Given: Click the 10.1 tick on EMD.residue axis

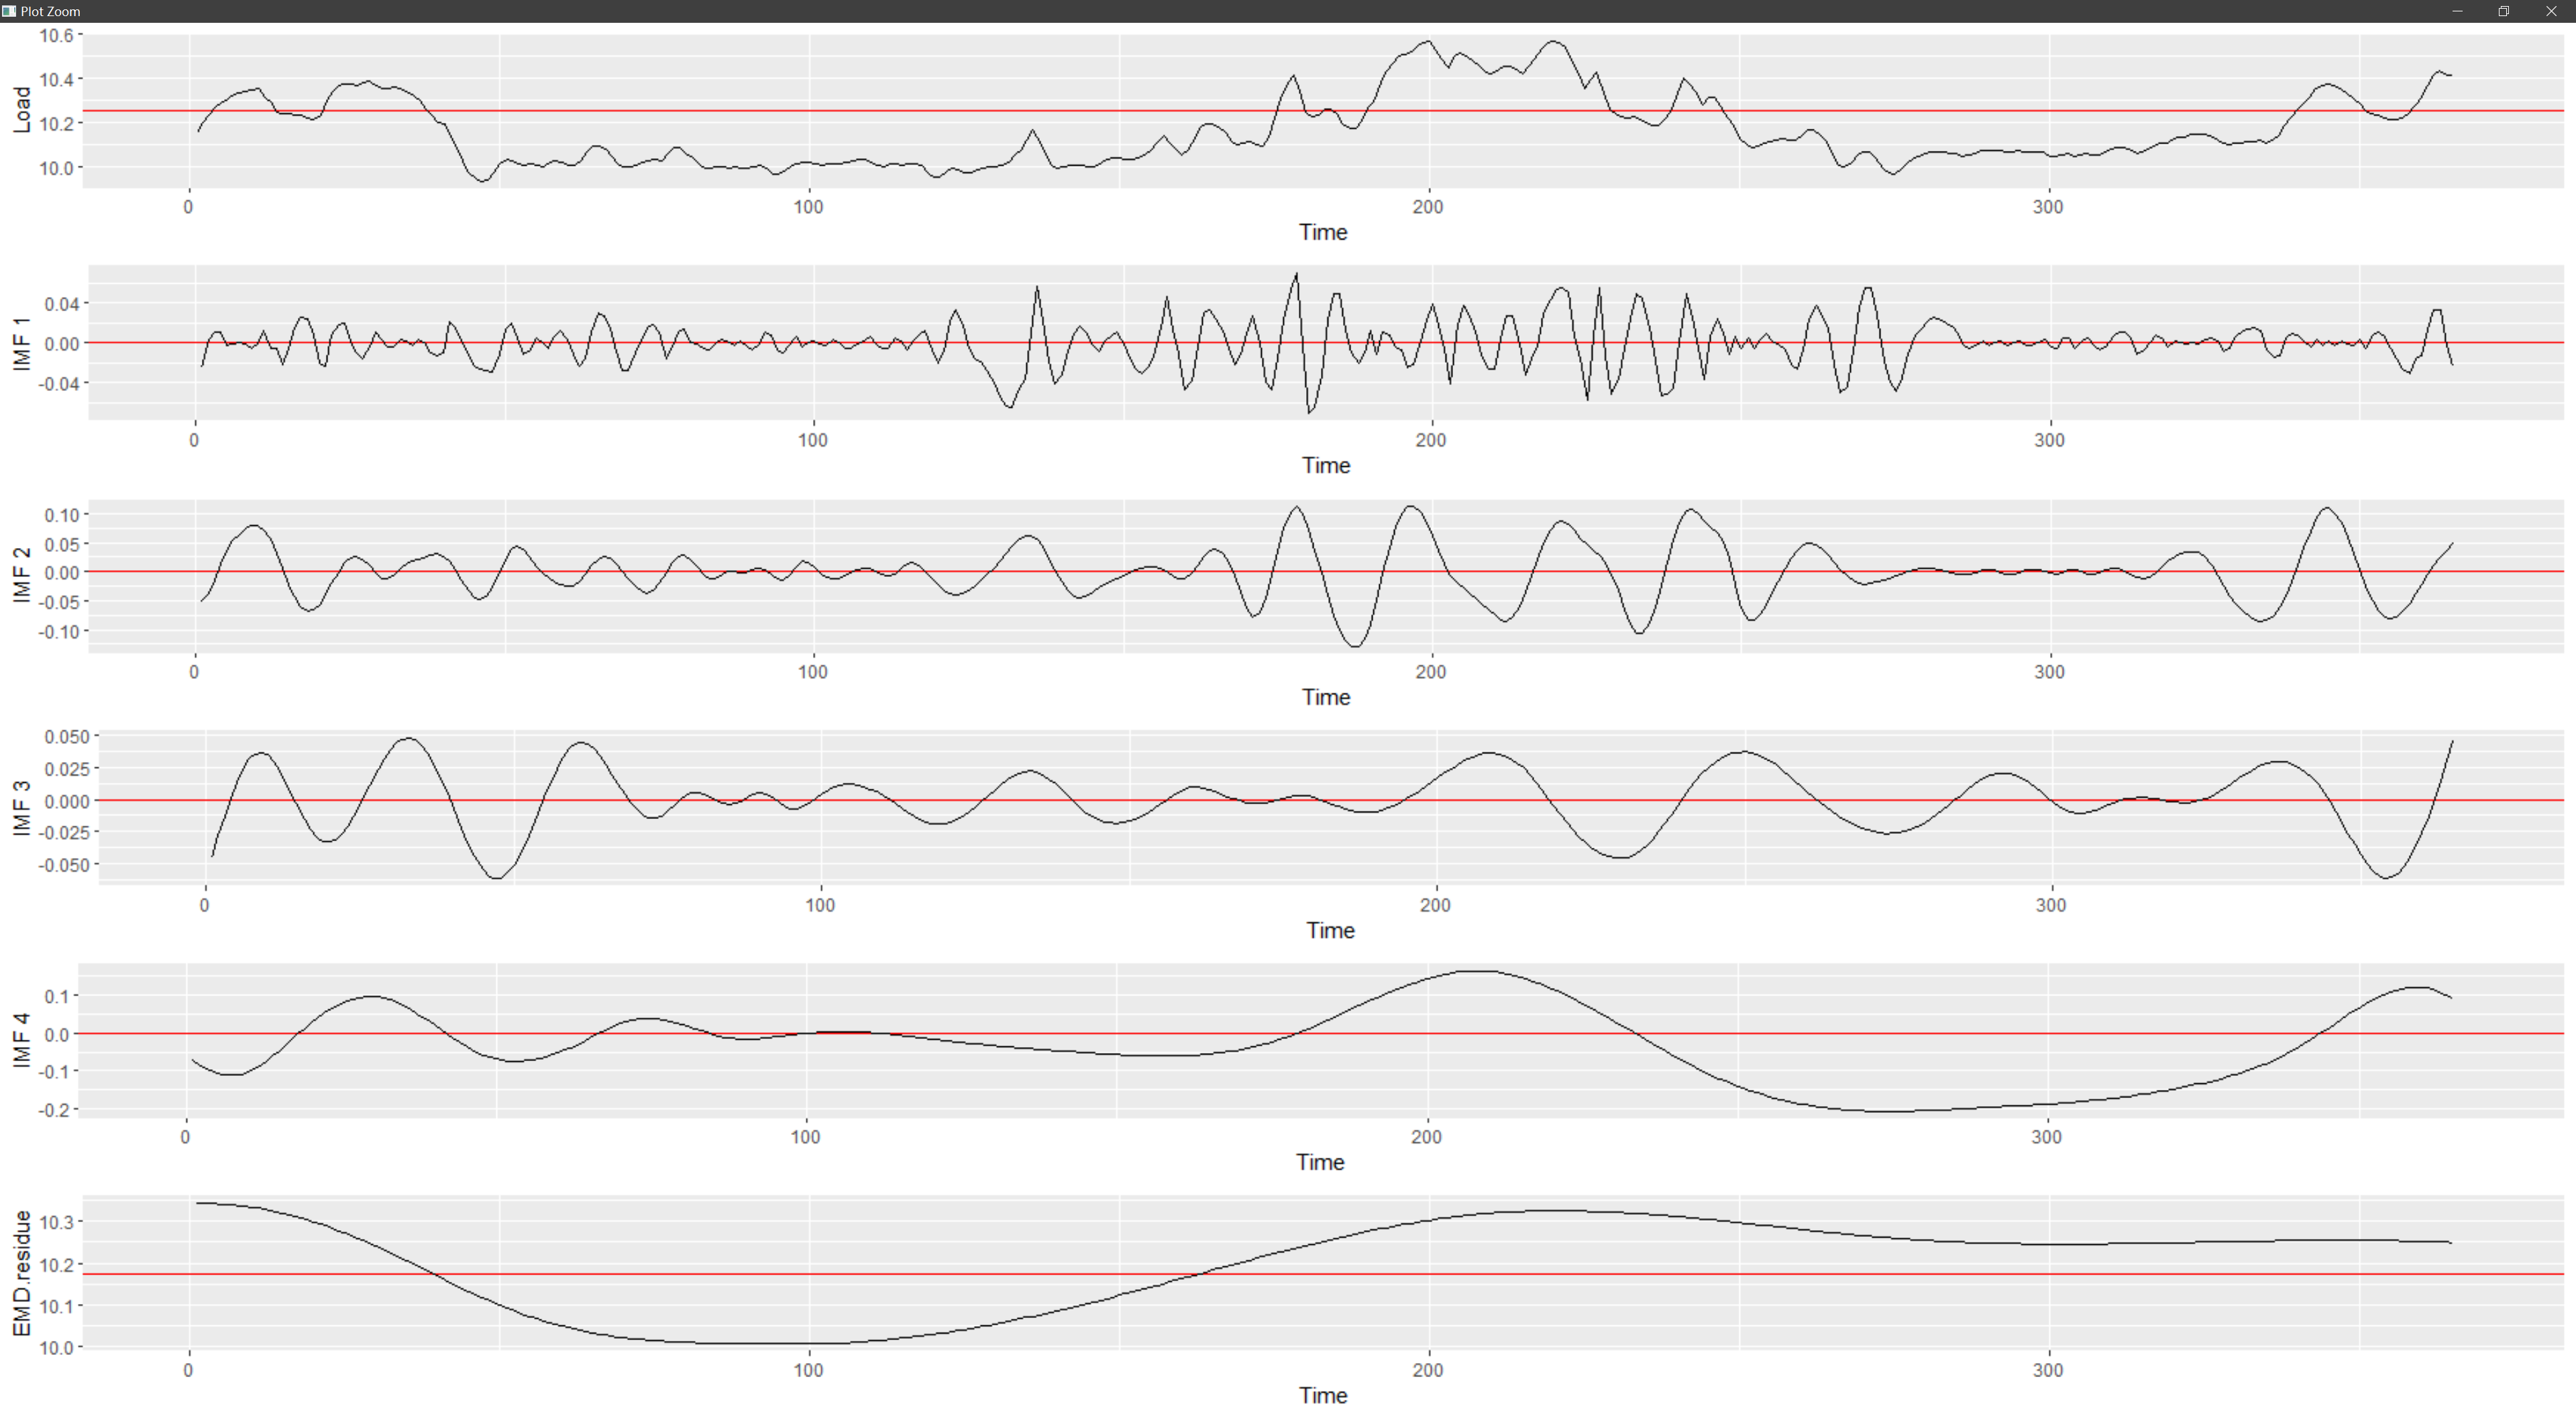Looking at the screenshot, I should click(56, 1306).
